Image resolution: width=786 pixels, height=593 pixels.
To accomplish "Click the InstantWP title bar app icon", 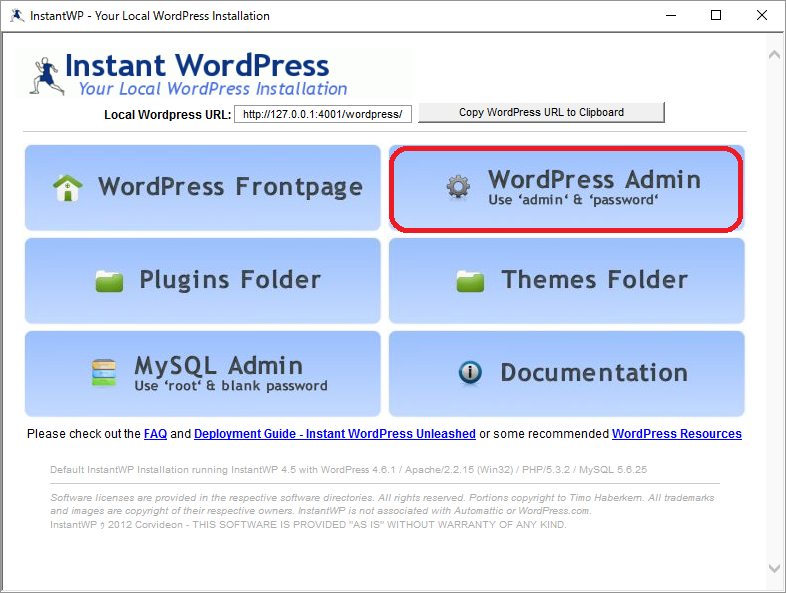I will [17, 16].
